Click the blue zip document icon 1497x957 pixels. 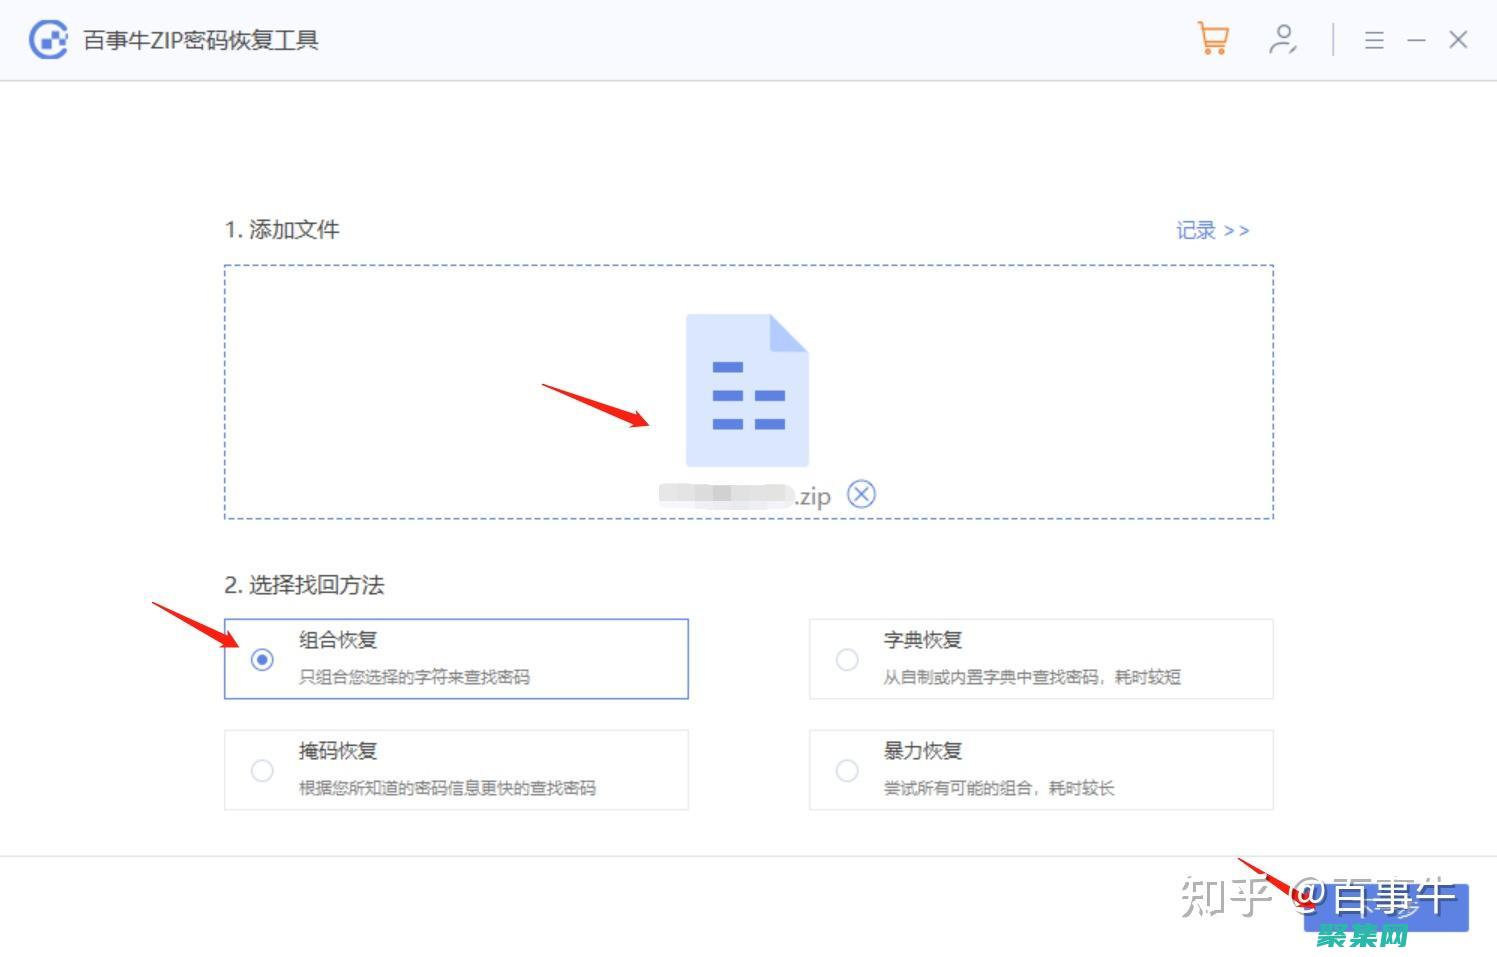(x=747, y=390)
